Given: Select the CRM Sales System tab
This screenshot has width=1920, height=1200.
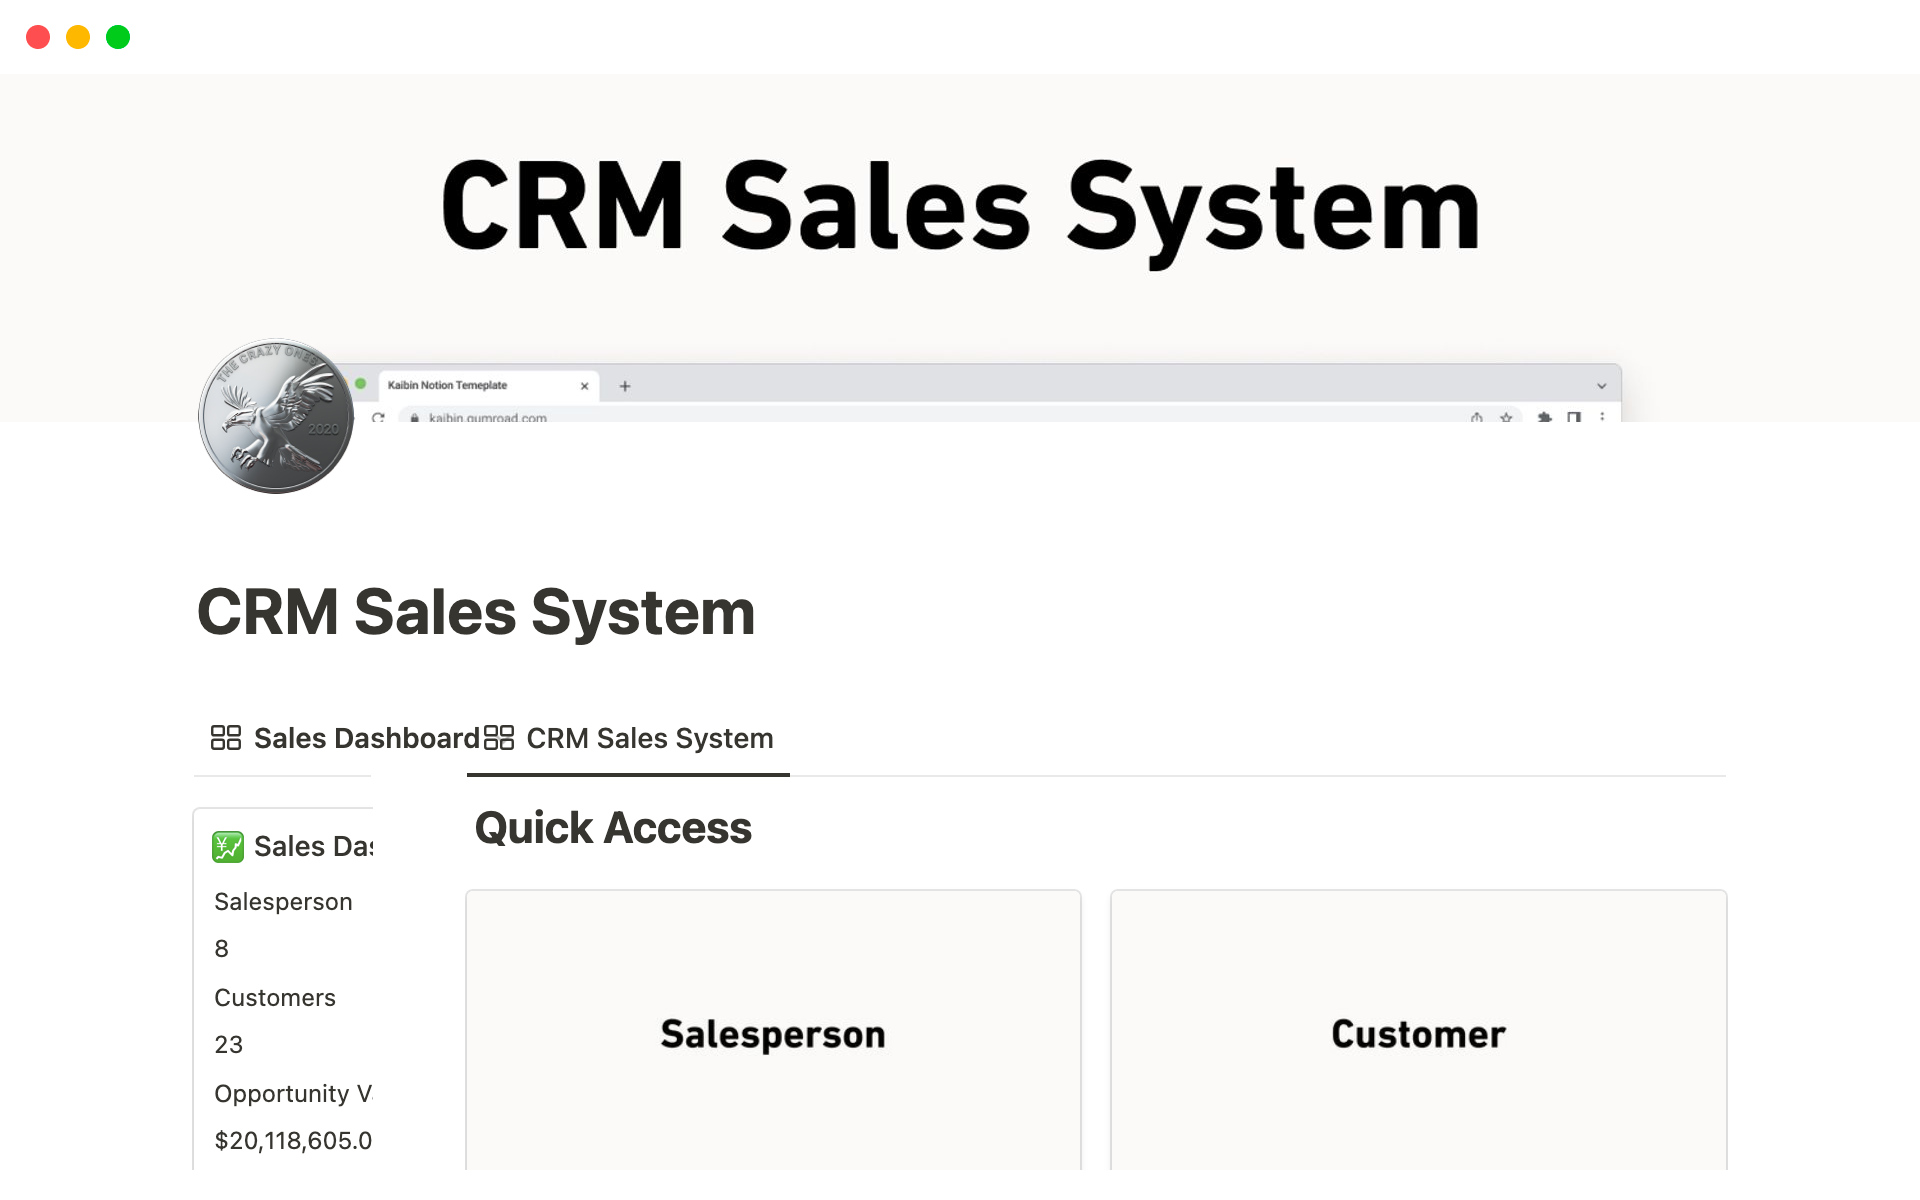Looking at the screenshot, I should coord(649,738).
